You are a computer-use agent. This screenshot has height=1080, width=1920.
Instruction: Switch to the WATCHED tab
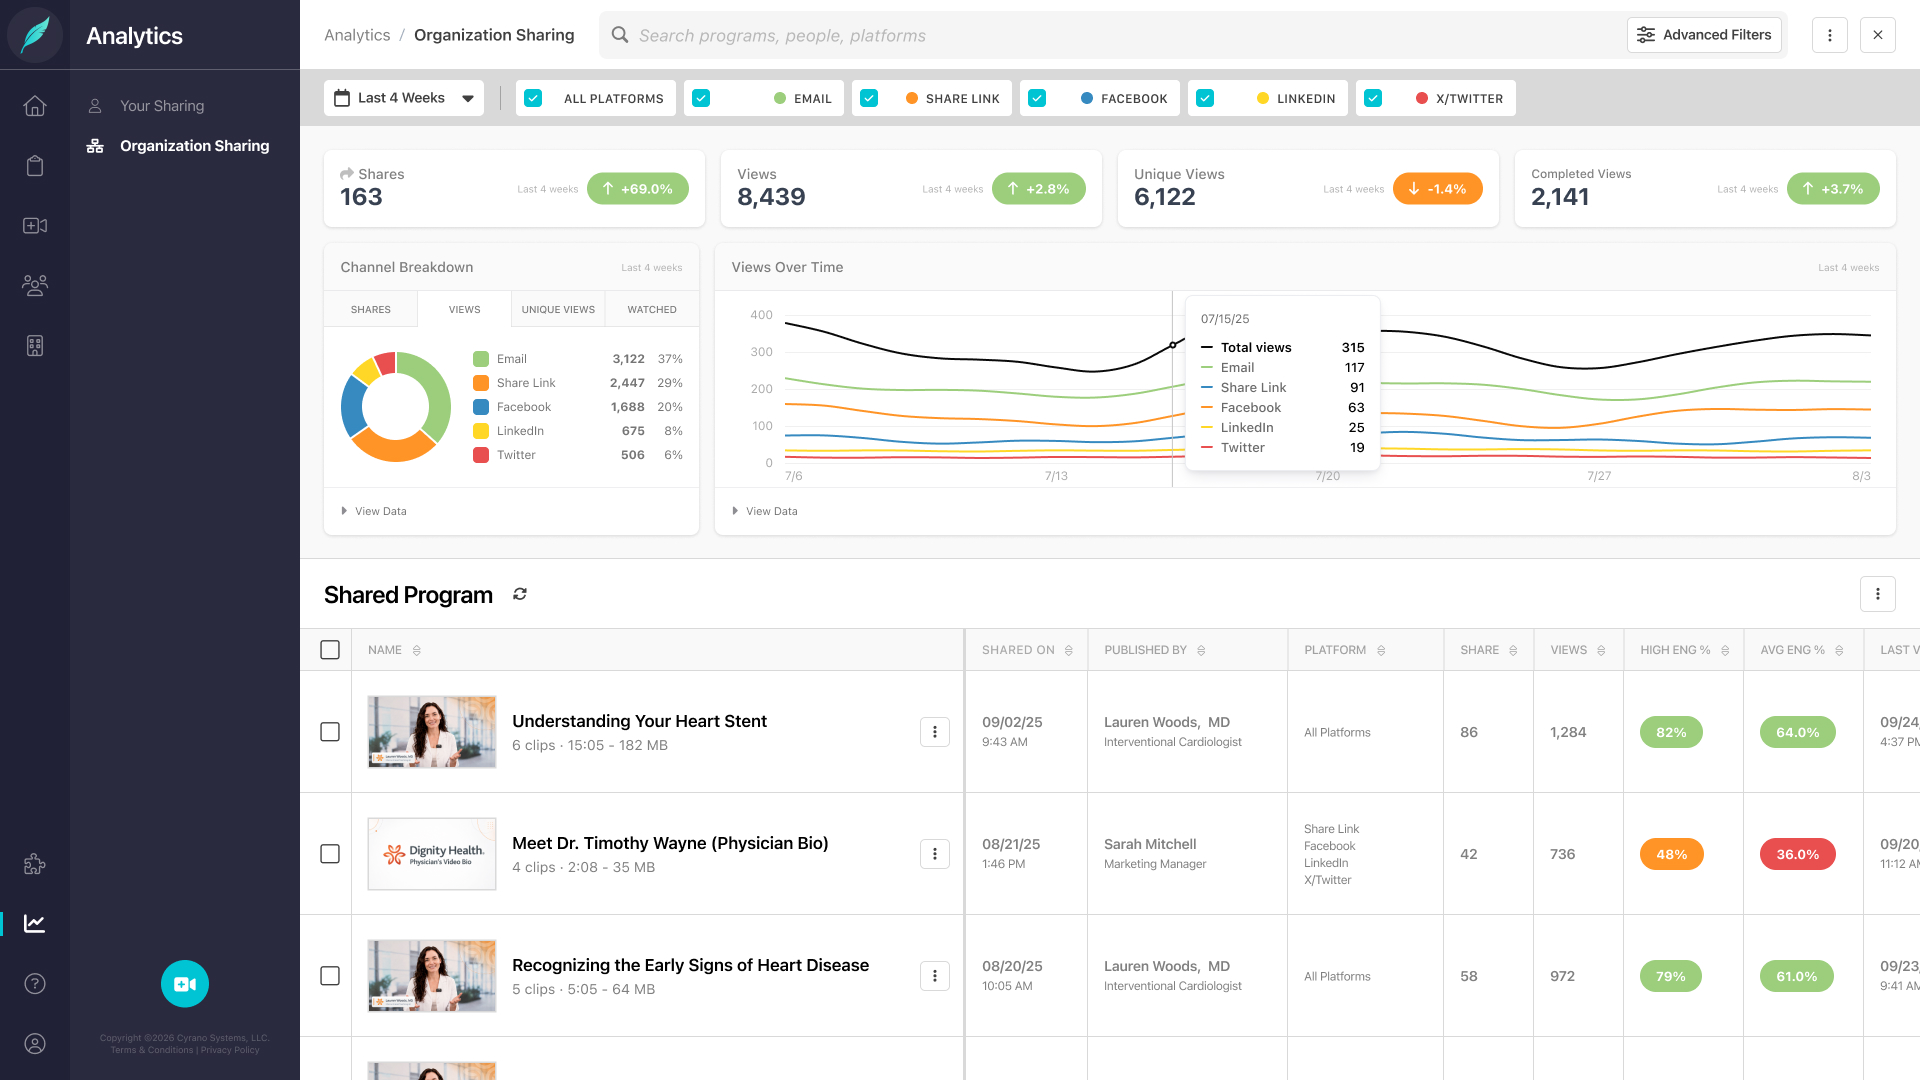click(652, 310)
